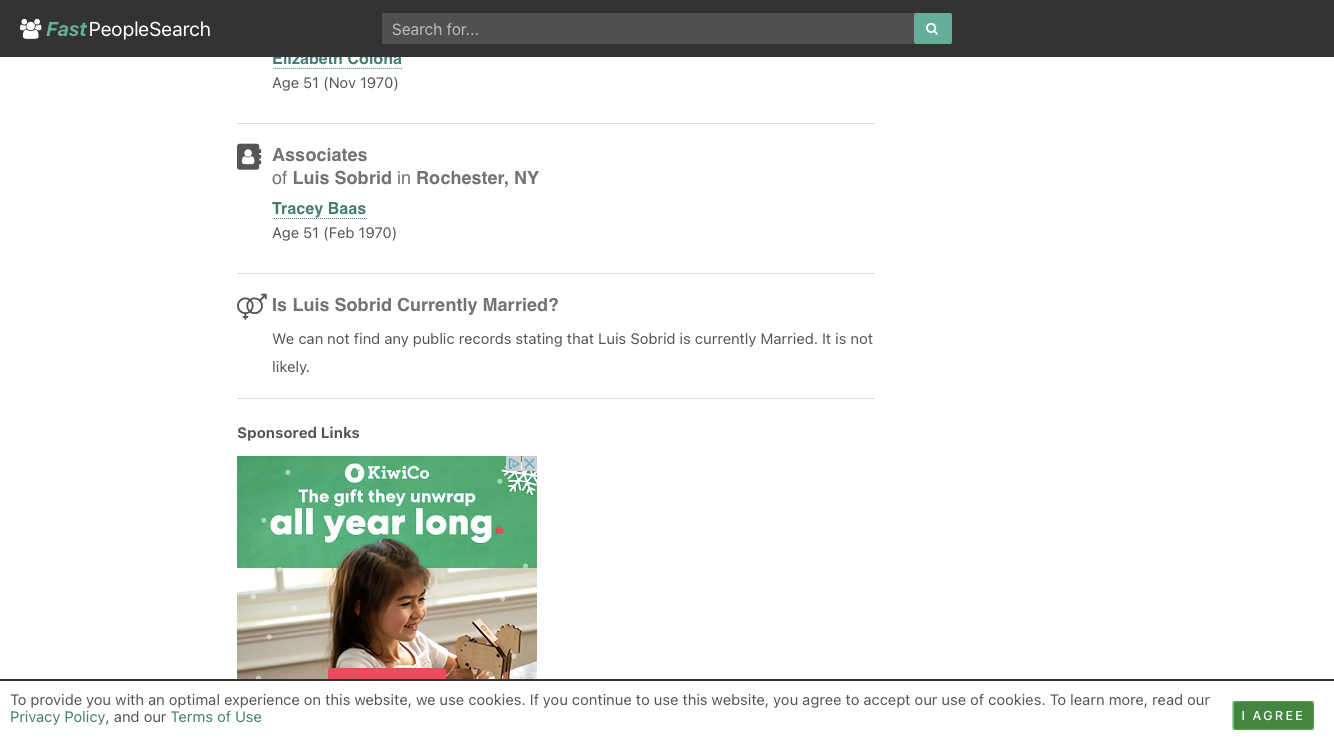Viewport: 1334px width, 750px height.
Task: Click 'Age 51 (Feb 1970)' text
Action: pos(334,233)
